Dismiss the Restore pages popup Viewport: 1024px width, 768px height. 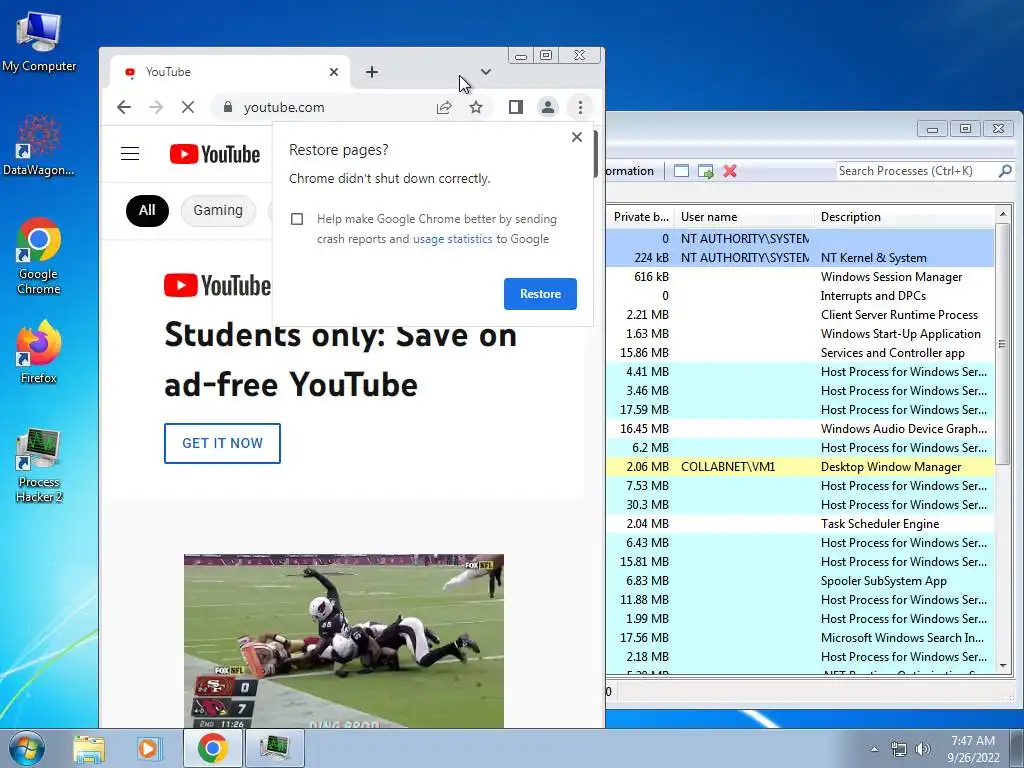tap(577, 137)
